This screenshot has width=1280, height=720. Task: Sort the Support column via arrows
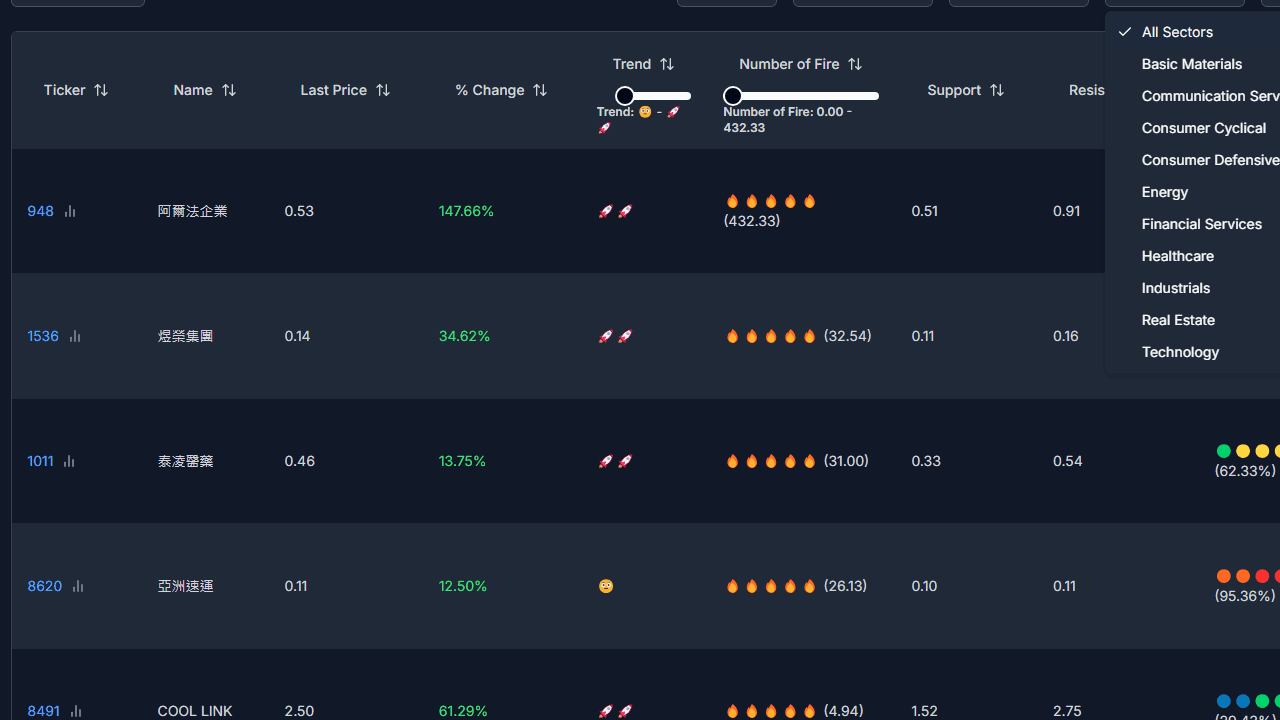997,90
